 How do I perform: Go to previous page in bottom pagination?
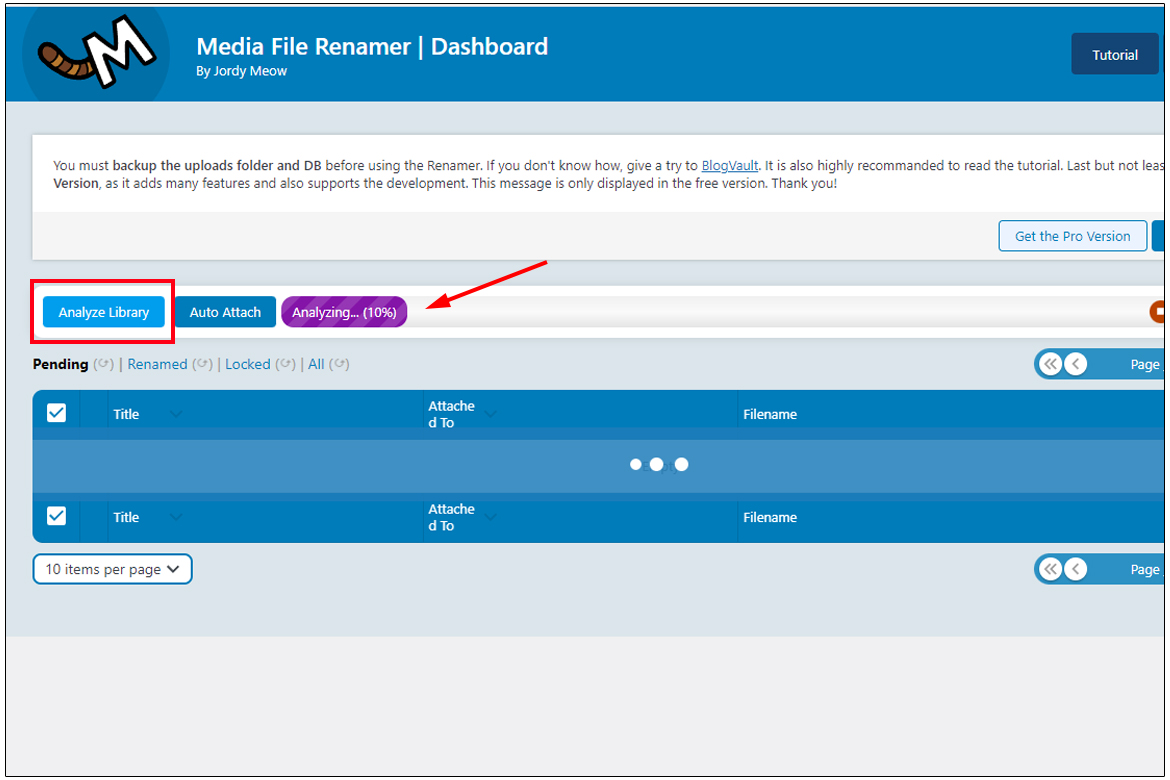pos(1075,570)
